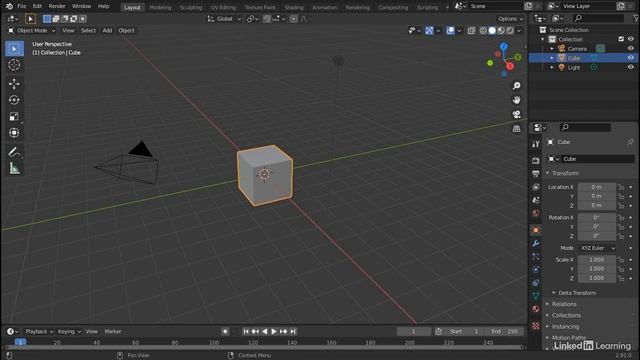Hide the Light in outliner
The height and width of the screenshot is (360, 640).
tap(631, 67)
